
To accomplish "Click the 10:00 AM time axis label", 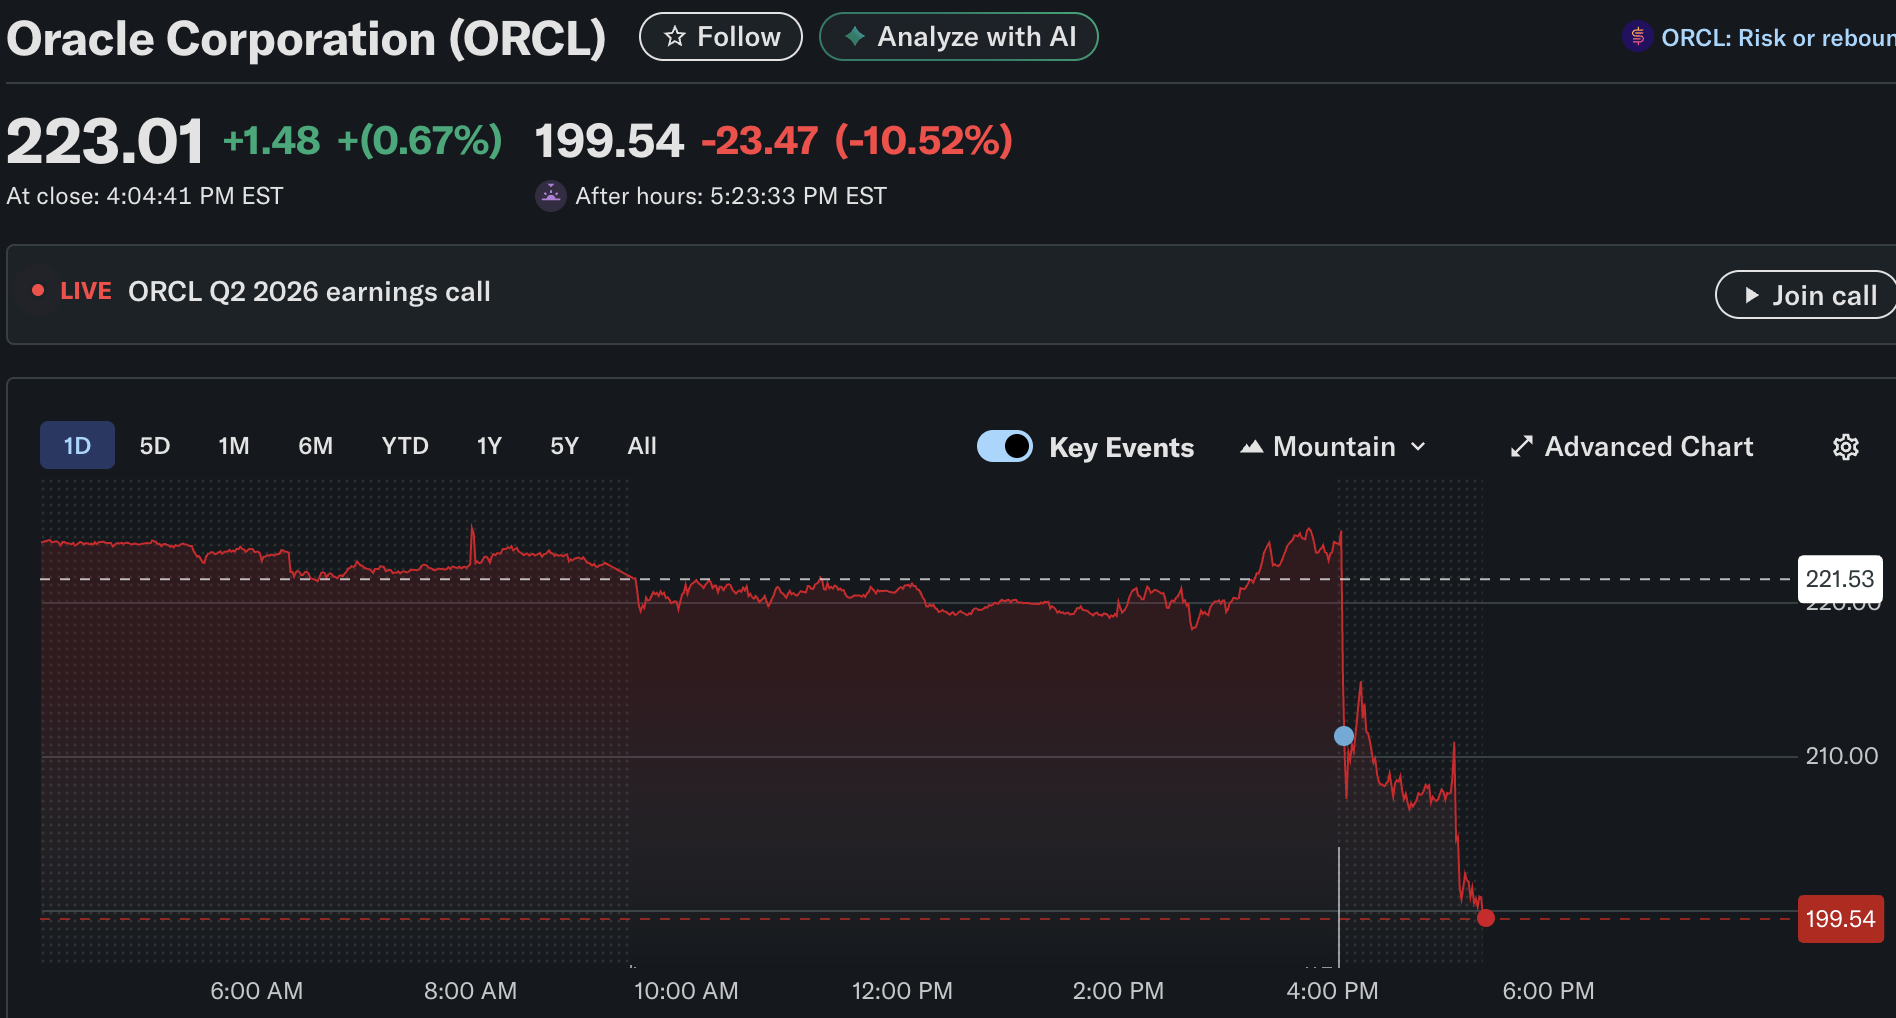I will [x=686, y=991].
